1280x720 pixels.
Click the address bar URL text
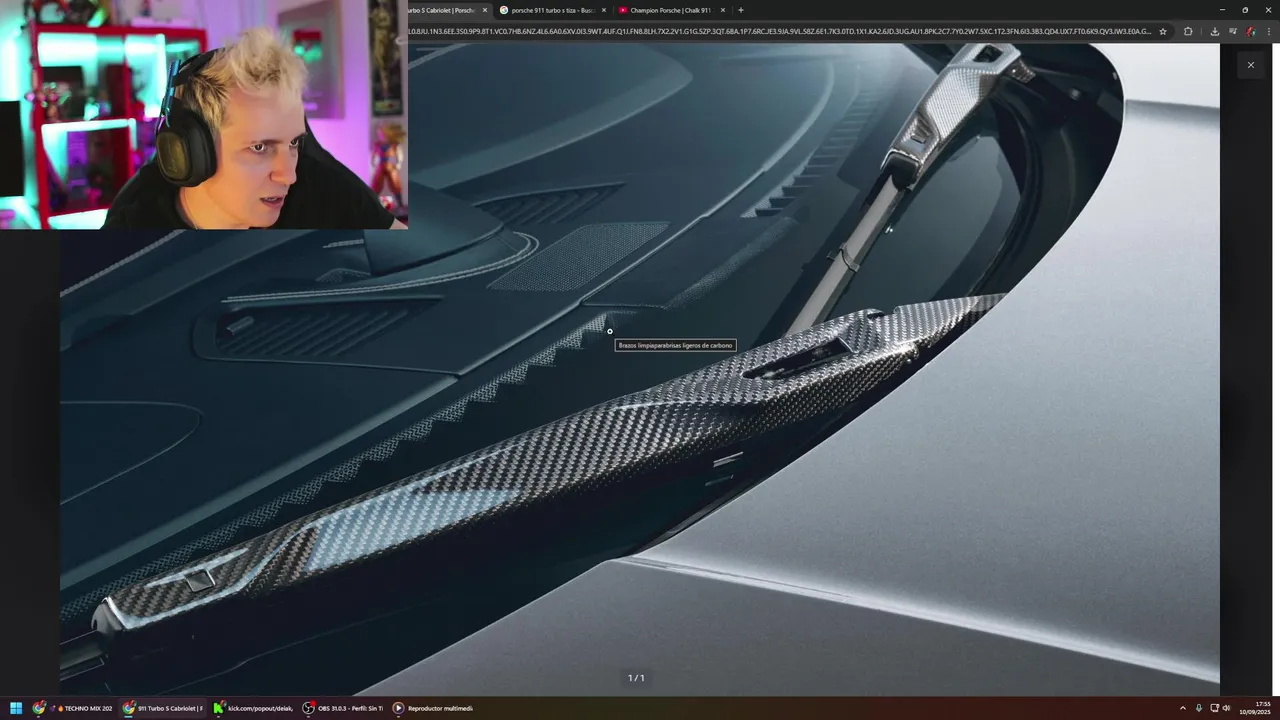[780, 31]
